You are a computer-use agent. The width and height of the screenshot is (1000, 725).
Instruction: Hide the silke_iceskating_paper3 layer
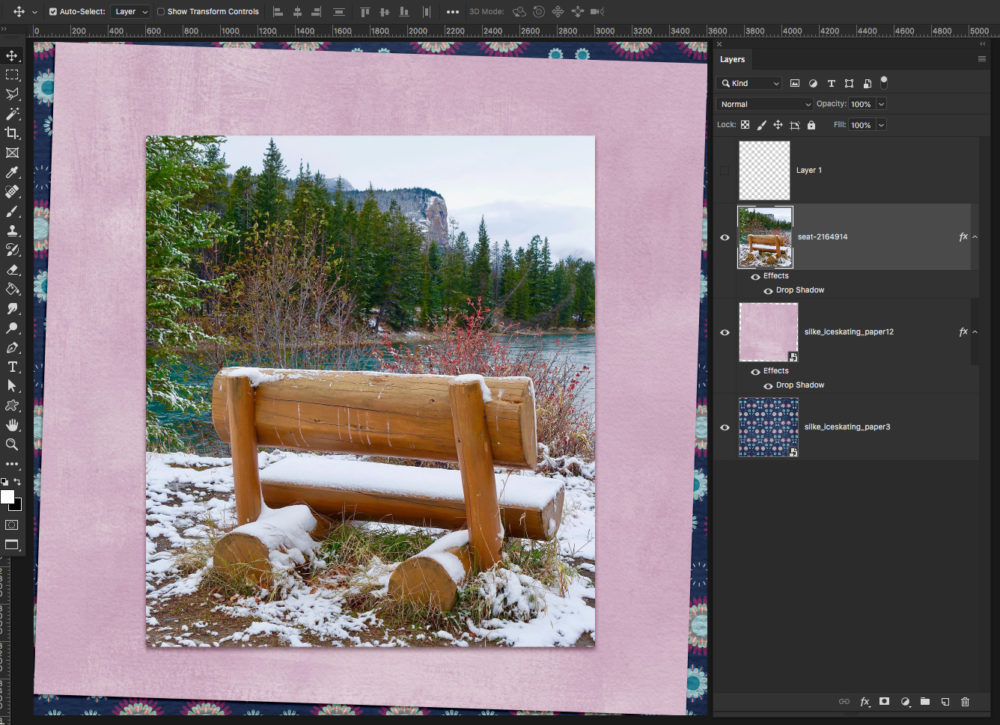[725, 427]
